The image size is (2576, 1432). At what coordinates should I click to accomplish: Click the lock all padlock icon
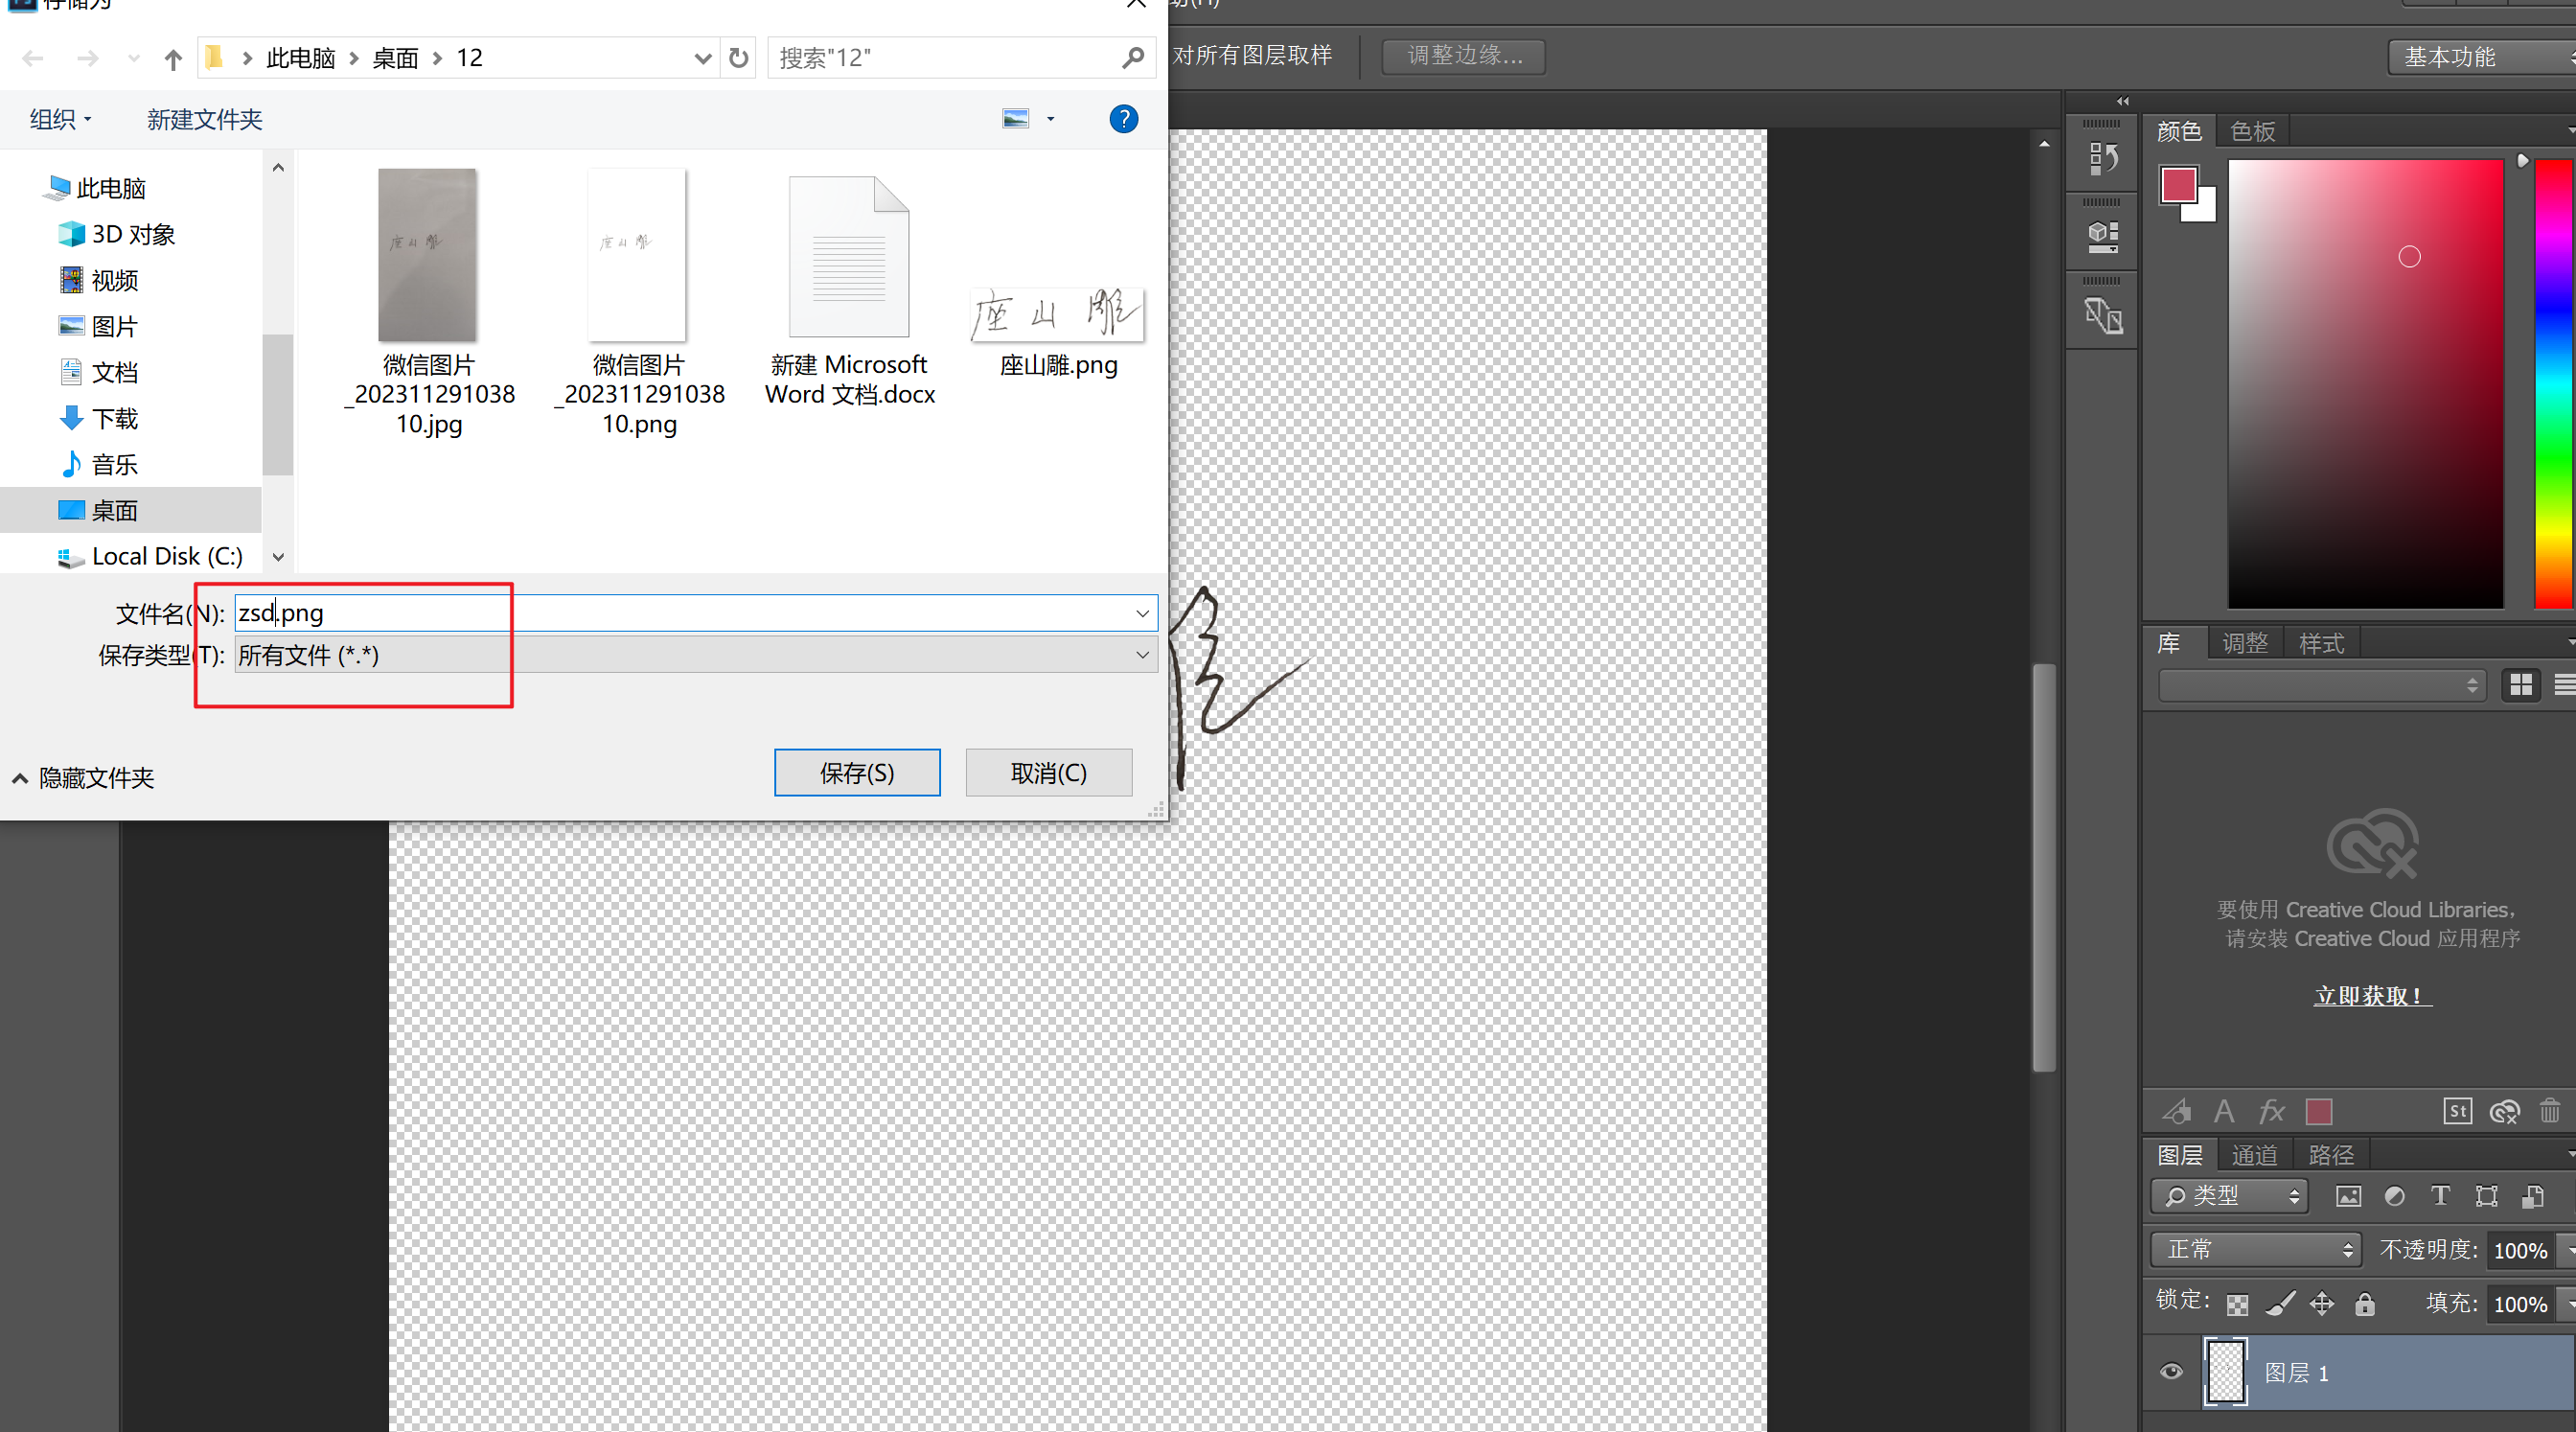(x=2364, y=1304)
